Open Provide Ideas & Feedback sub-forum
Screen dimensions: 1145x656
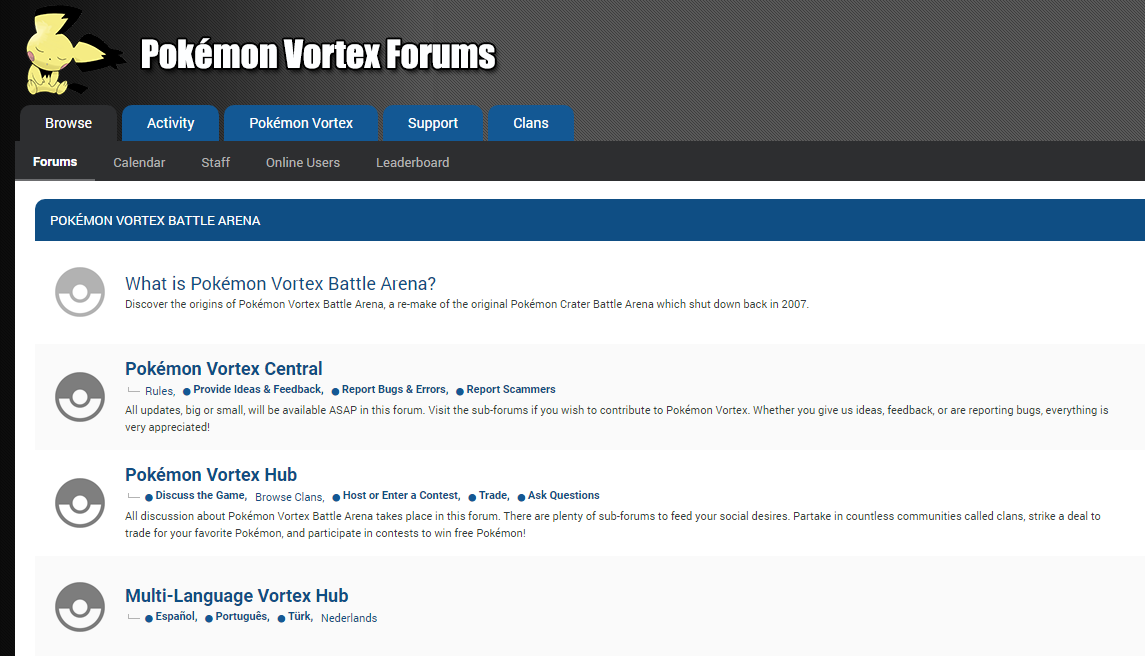258,389
